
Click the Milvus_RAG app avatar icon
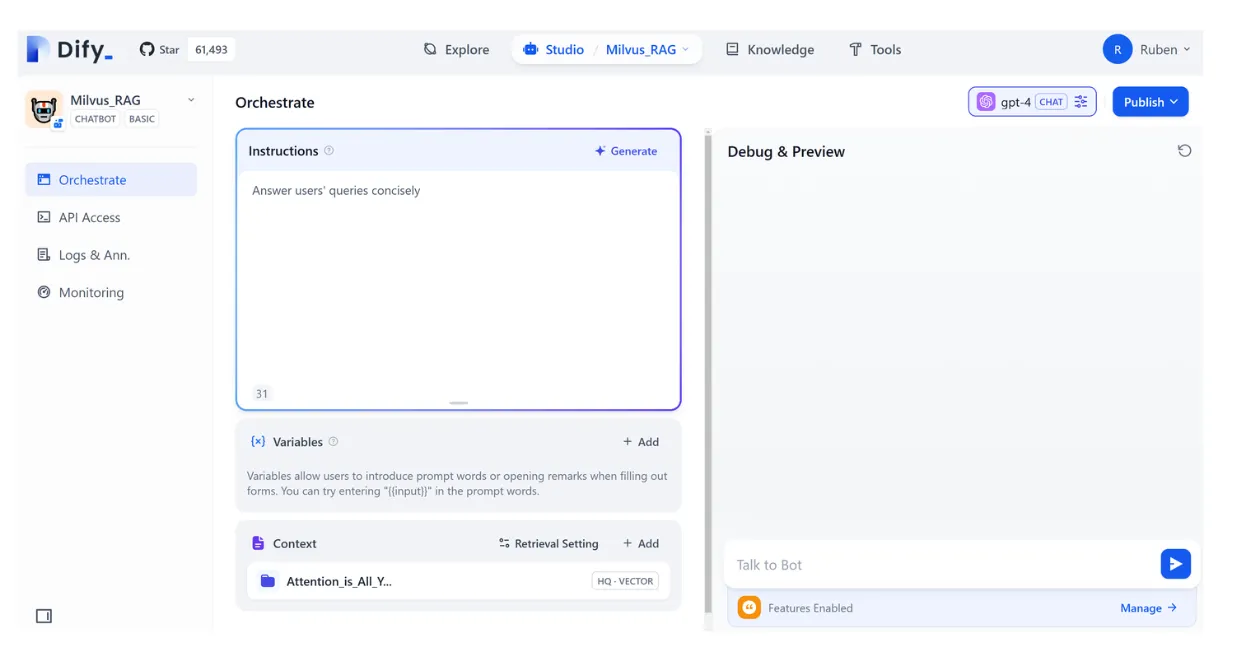point(43,109)
